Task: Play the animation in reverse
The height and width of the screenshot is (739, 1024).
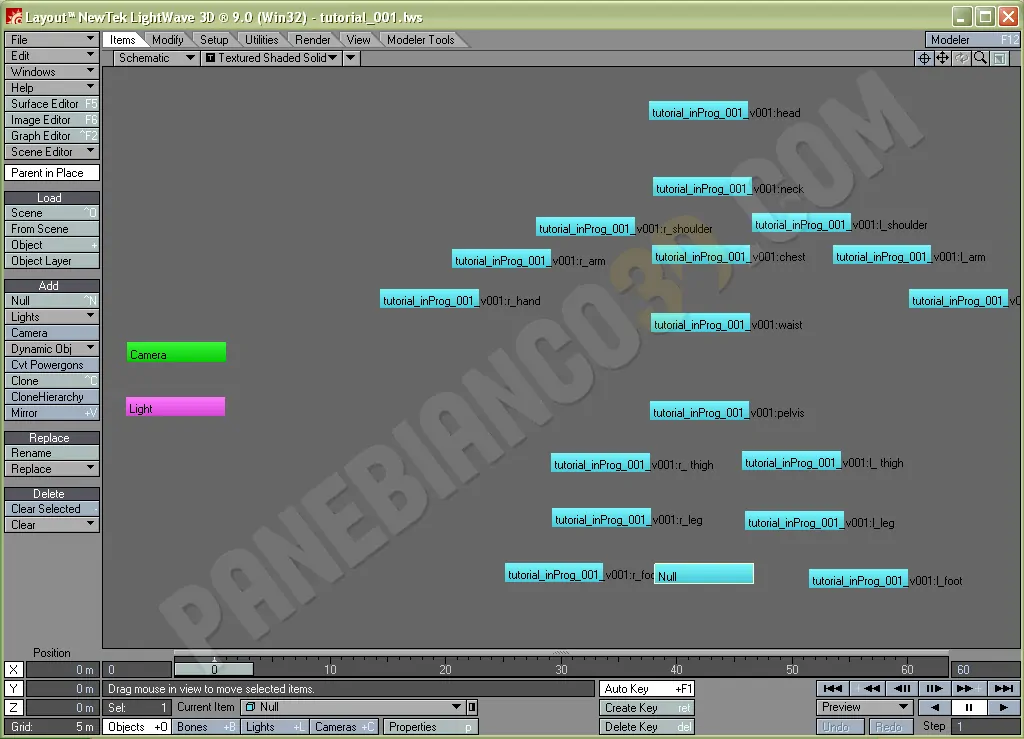Action: point(935,707)
